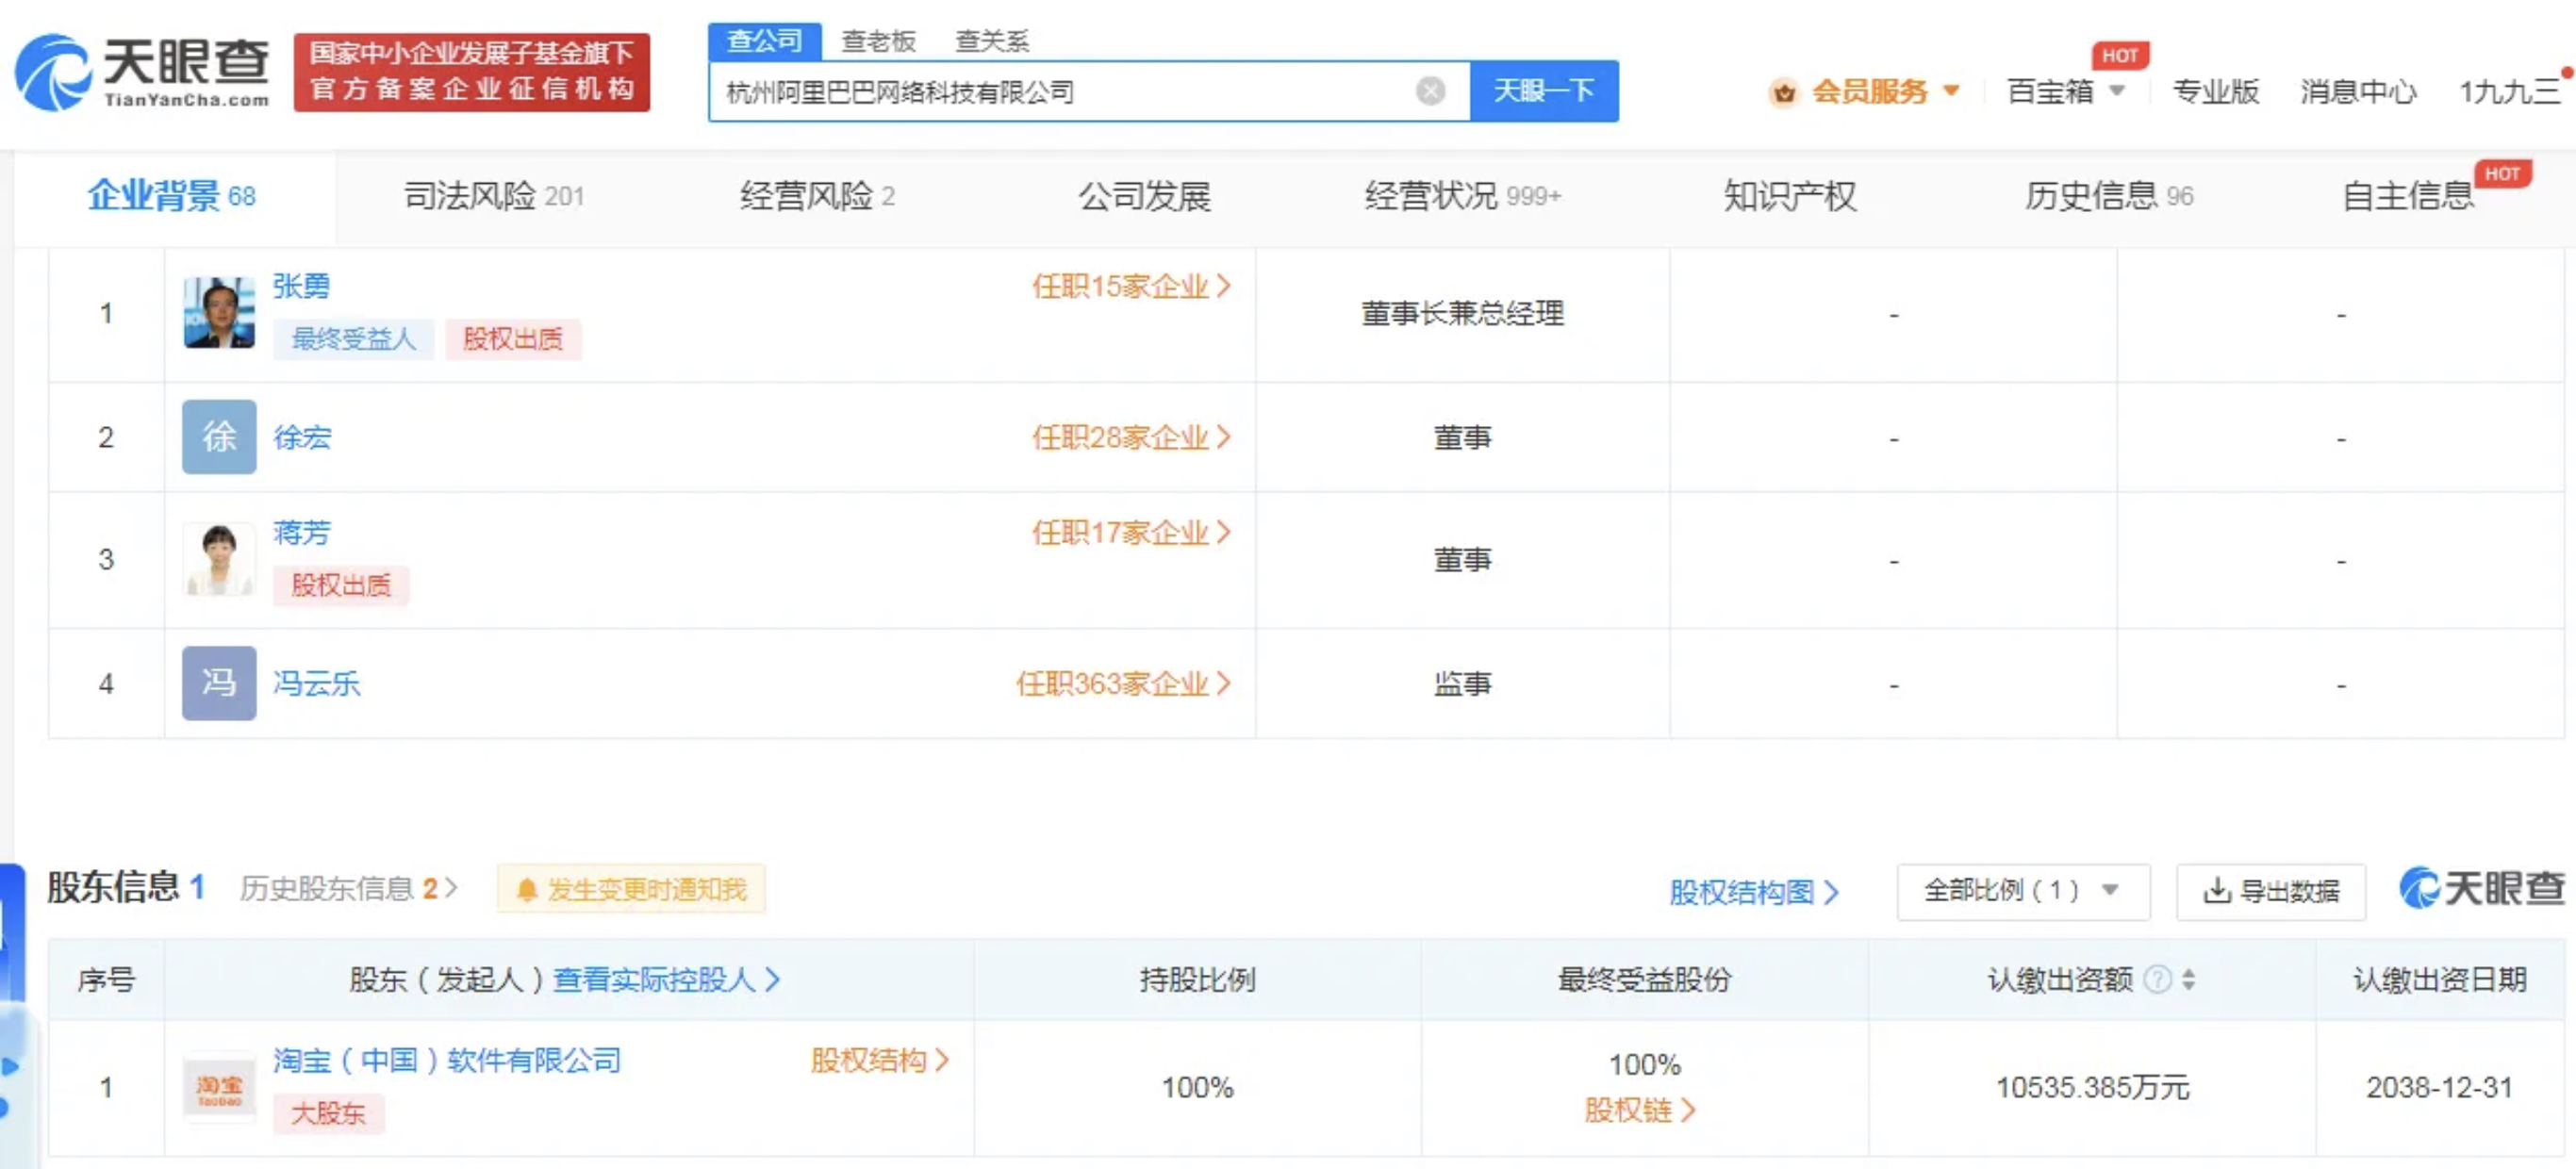Screen dimensions: 2576x1169
Task: Open 张勇's profile photo
Action: [219, 313]
